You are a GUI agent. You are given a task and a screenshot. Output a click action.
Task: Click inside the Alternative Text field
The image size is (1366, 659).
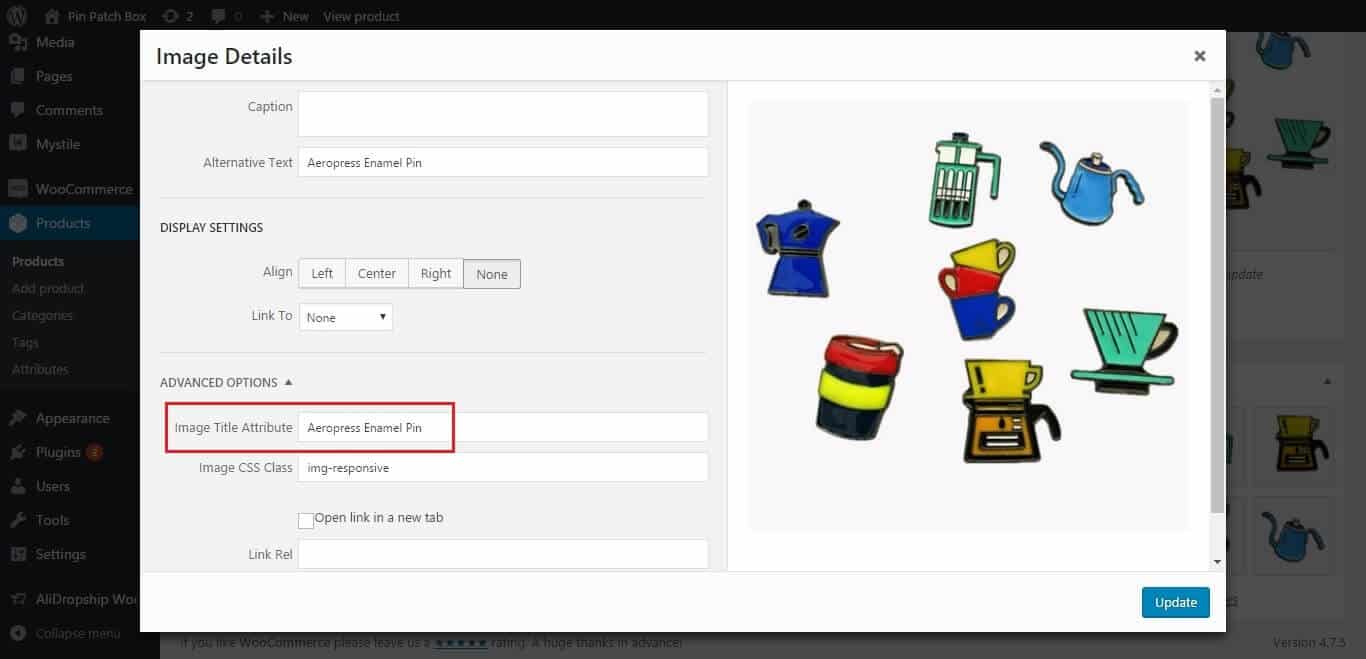(502, 161)
